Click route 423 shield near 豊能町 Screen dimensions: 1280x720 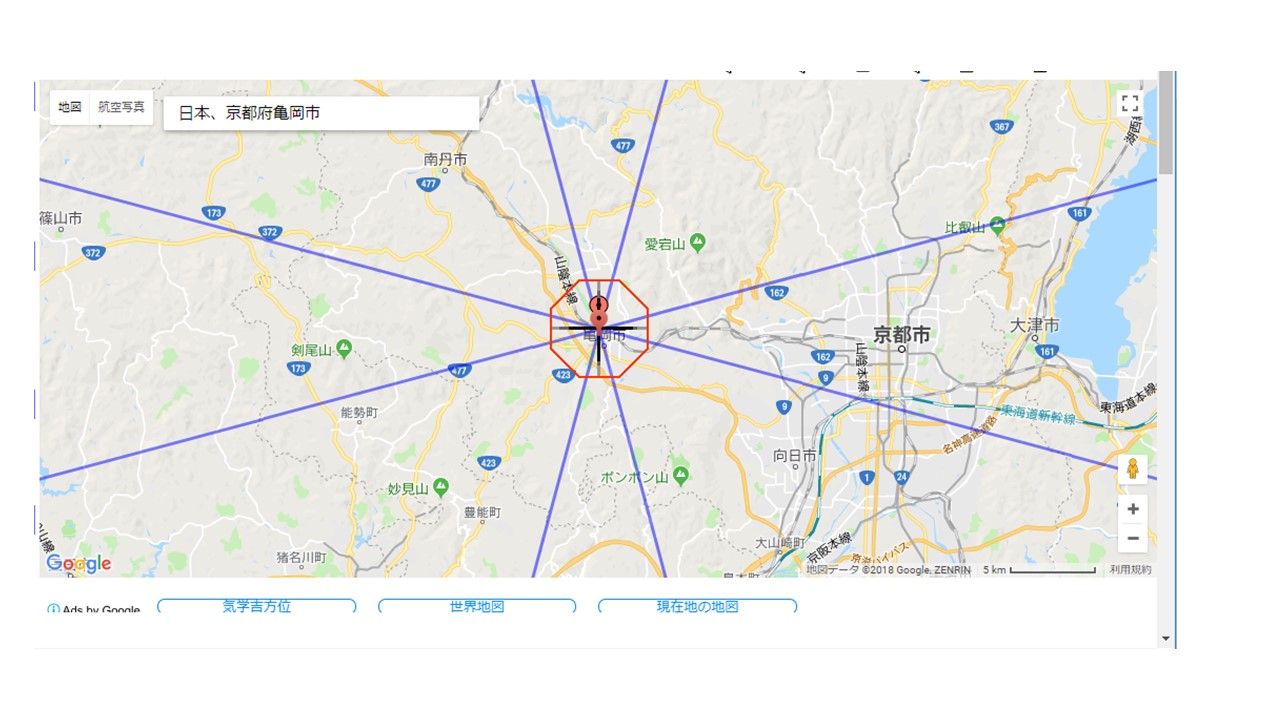(488, 463)
